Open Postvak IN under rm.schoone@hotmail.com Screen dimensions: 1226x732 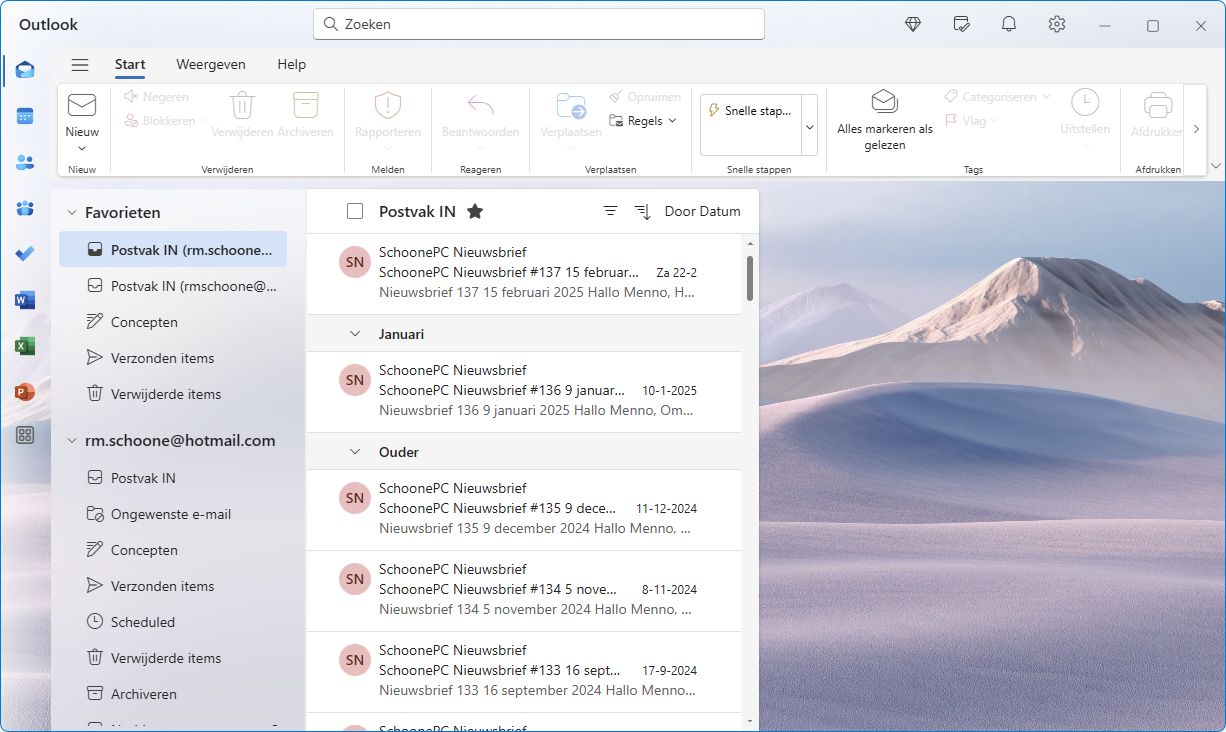click(x=173, y=478)
